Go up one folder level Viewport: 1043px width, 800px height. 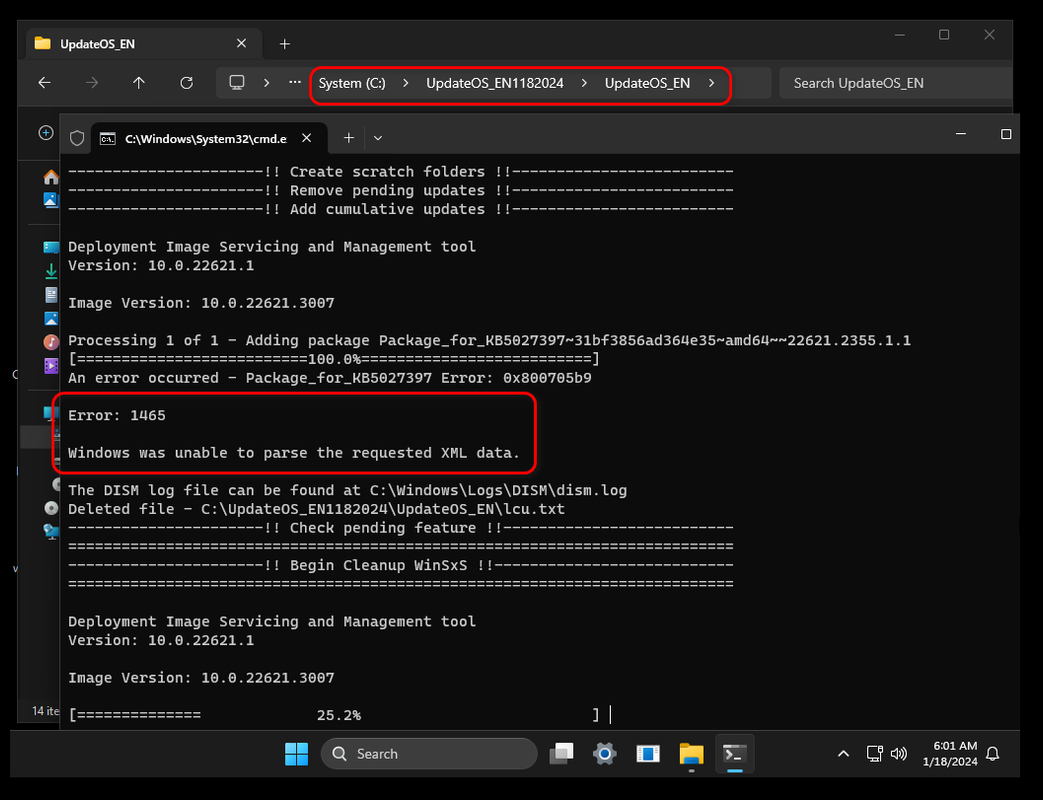coord(138,83)
